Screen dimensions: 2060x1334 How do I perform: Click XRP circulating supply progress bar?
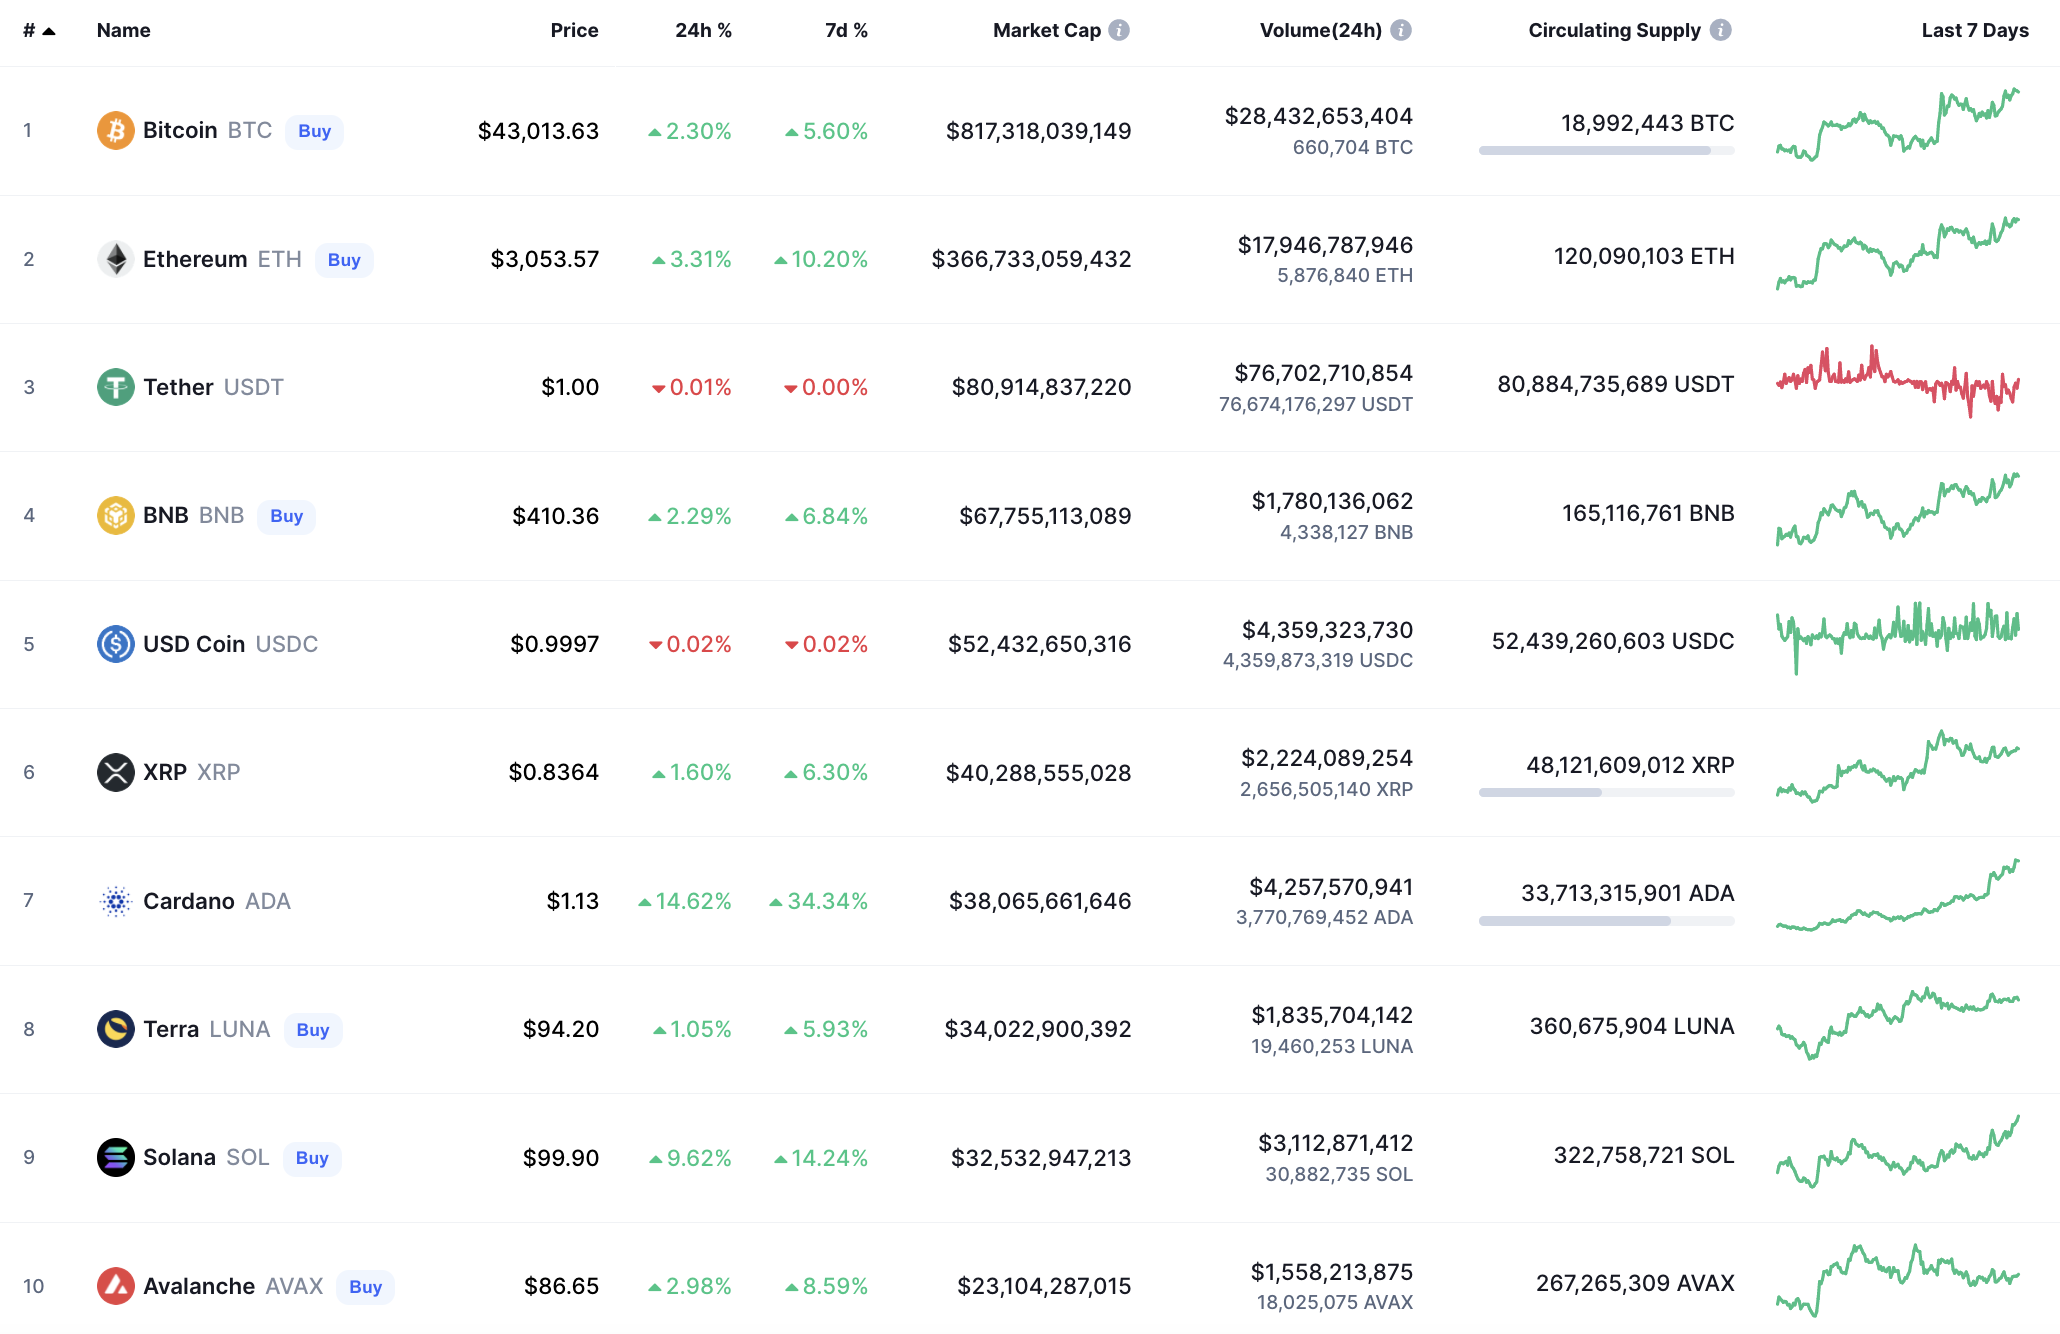click(x=1606, y=793)
